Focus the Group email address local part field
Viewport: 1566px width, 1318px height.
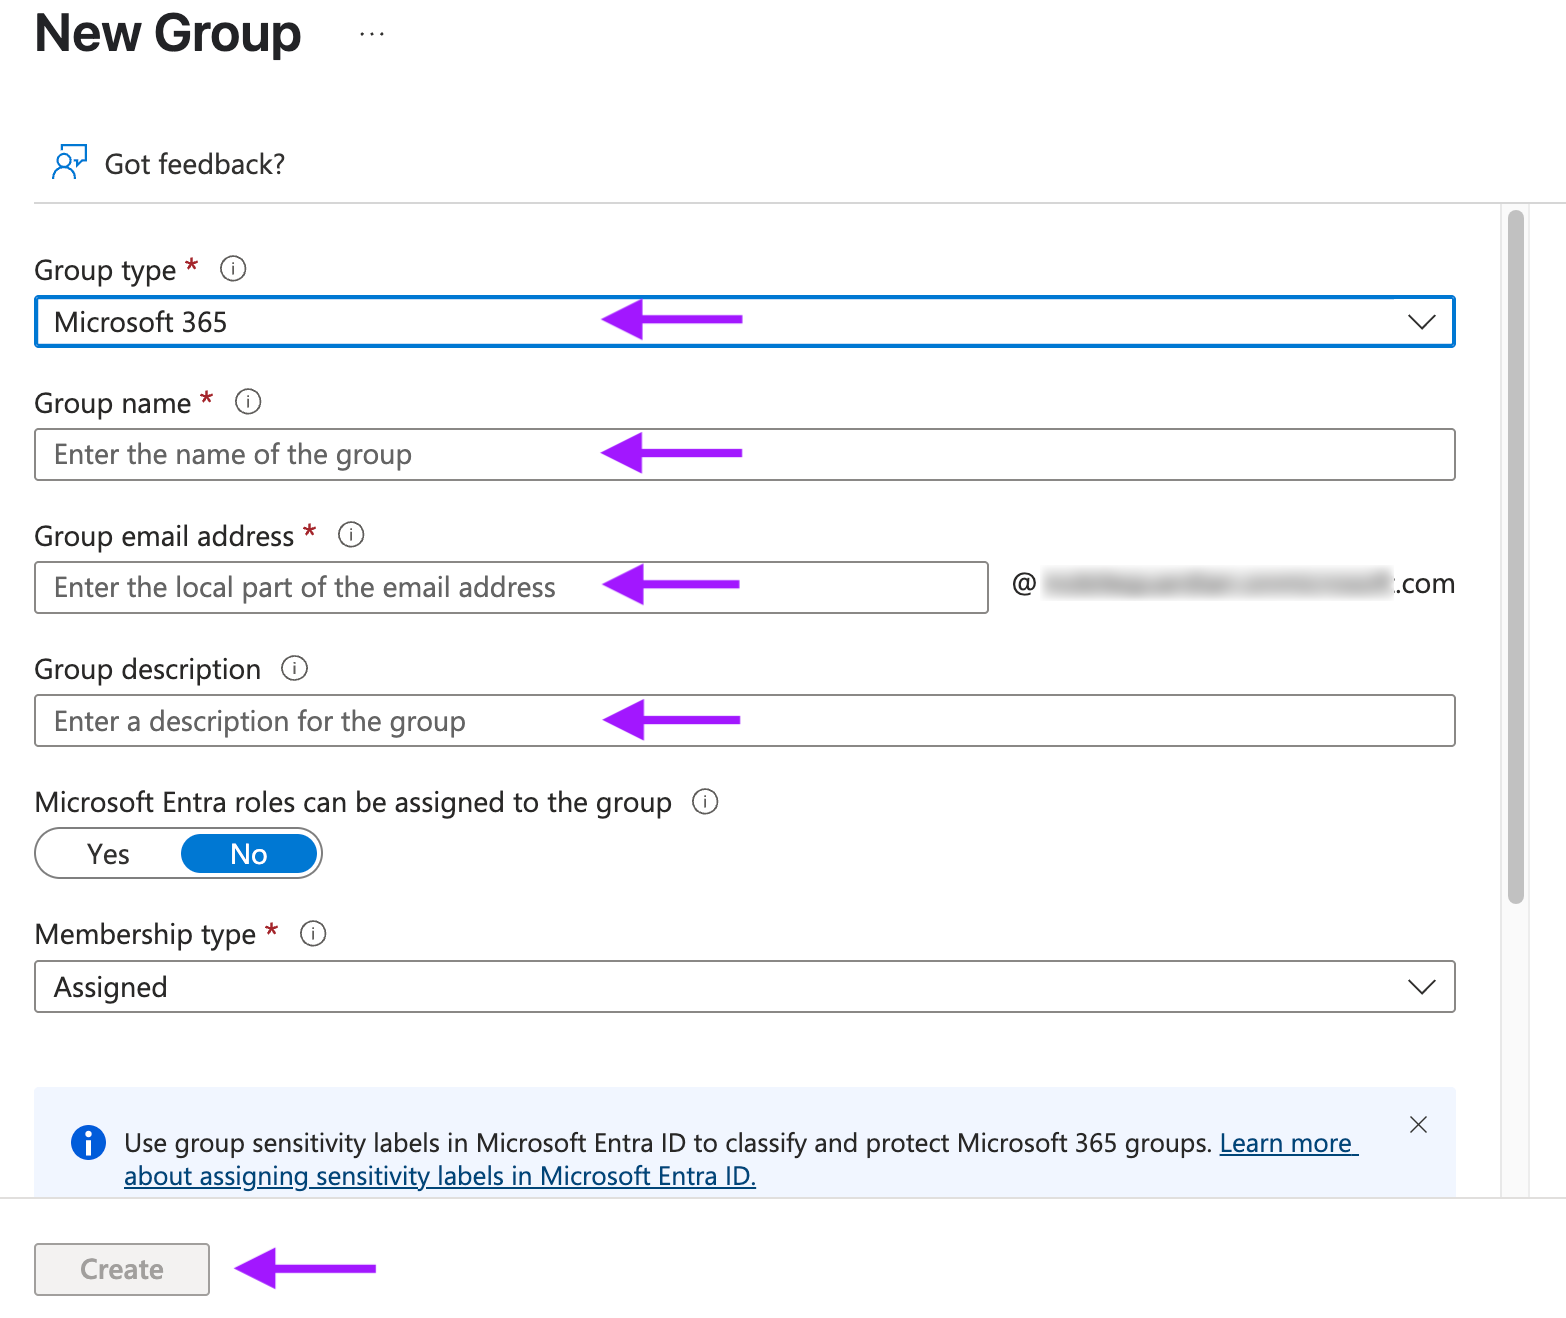tap(512, 587)
